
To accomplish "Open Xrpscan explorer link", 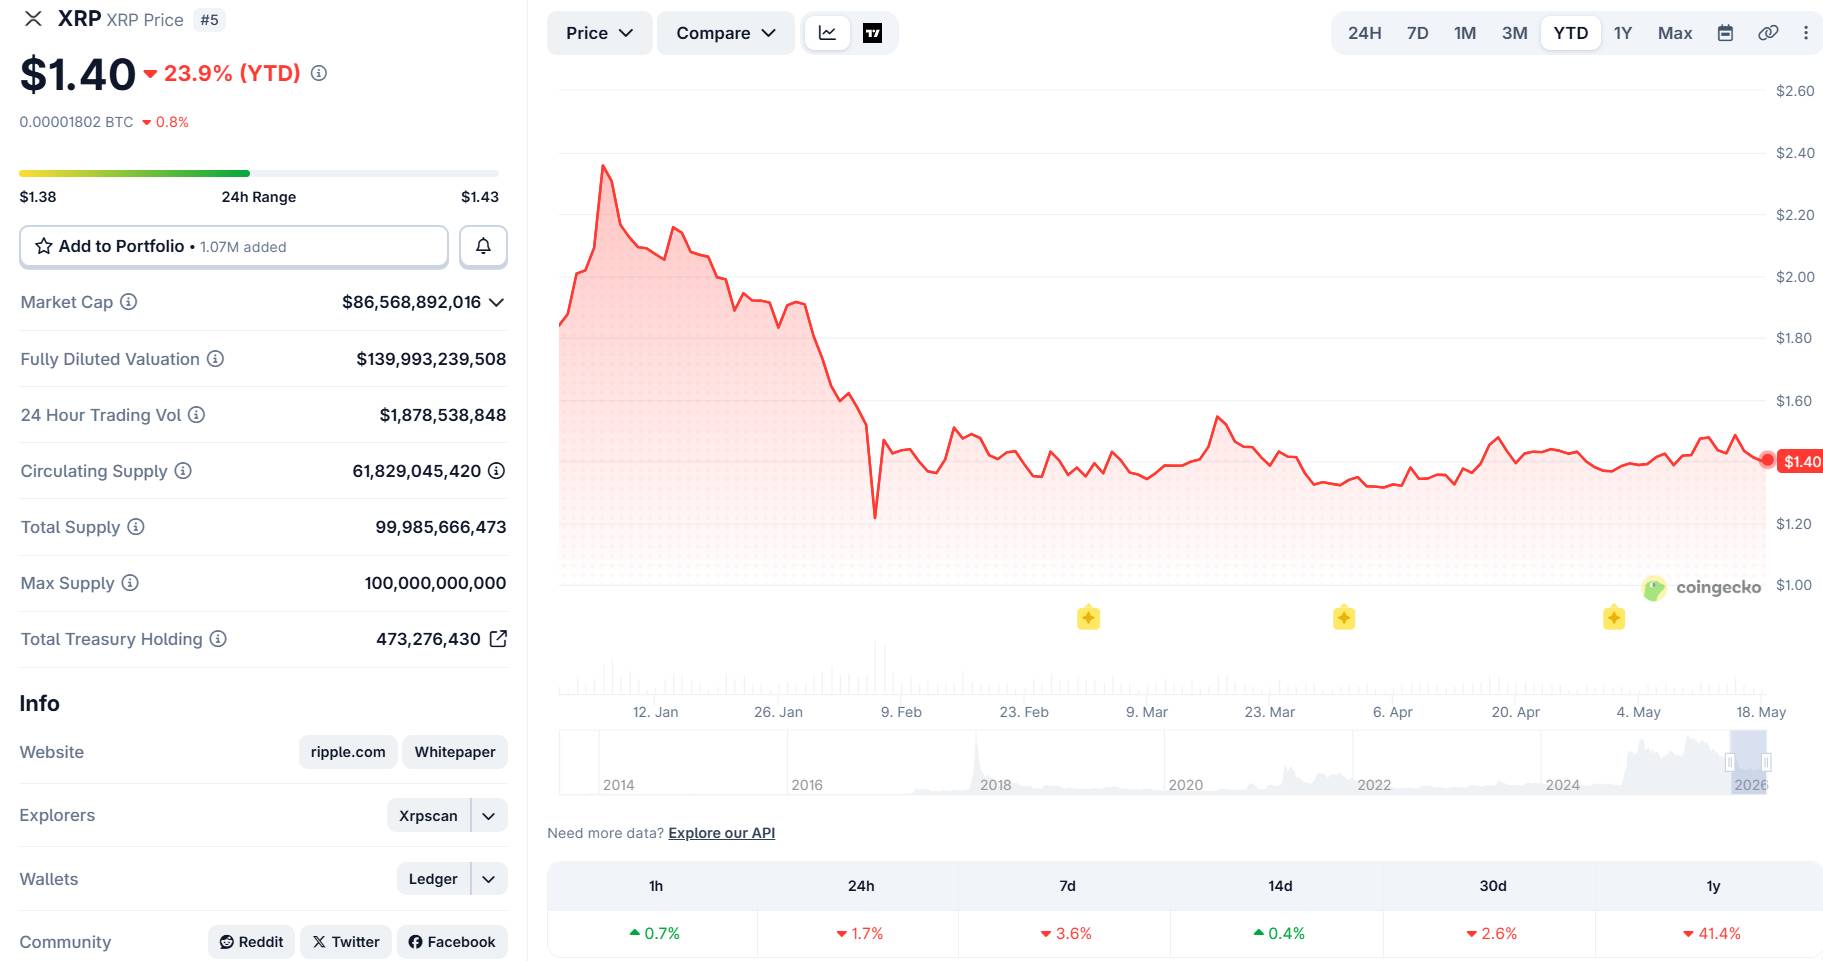I will tap(428, 816).
